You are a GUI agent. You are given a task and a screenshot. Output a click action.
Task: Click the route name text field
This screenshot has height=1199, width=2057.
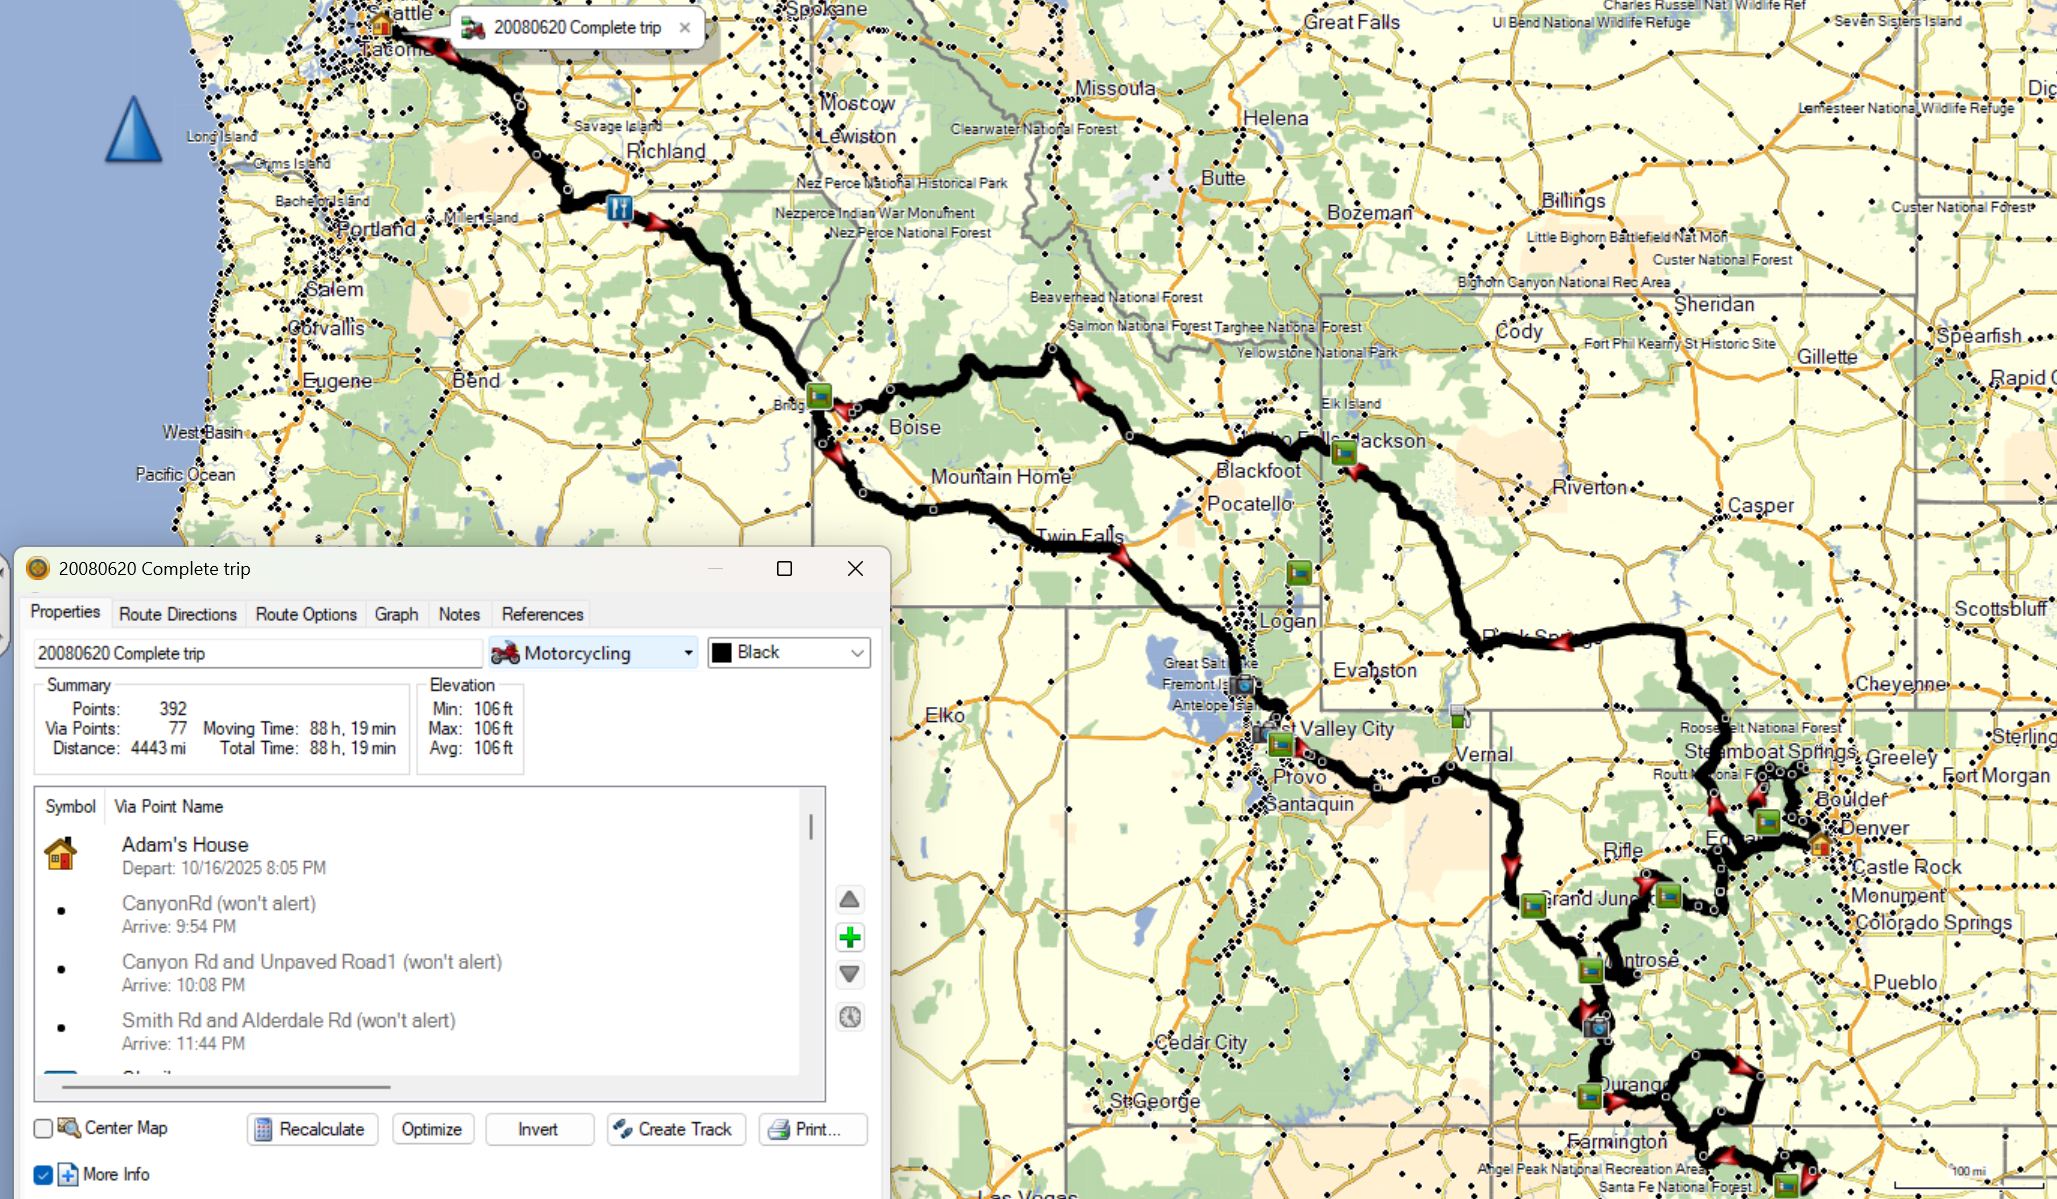point(257,653)
